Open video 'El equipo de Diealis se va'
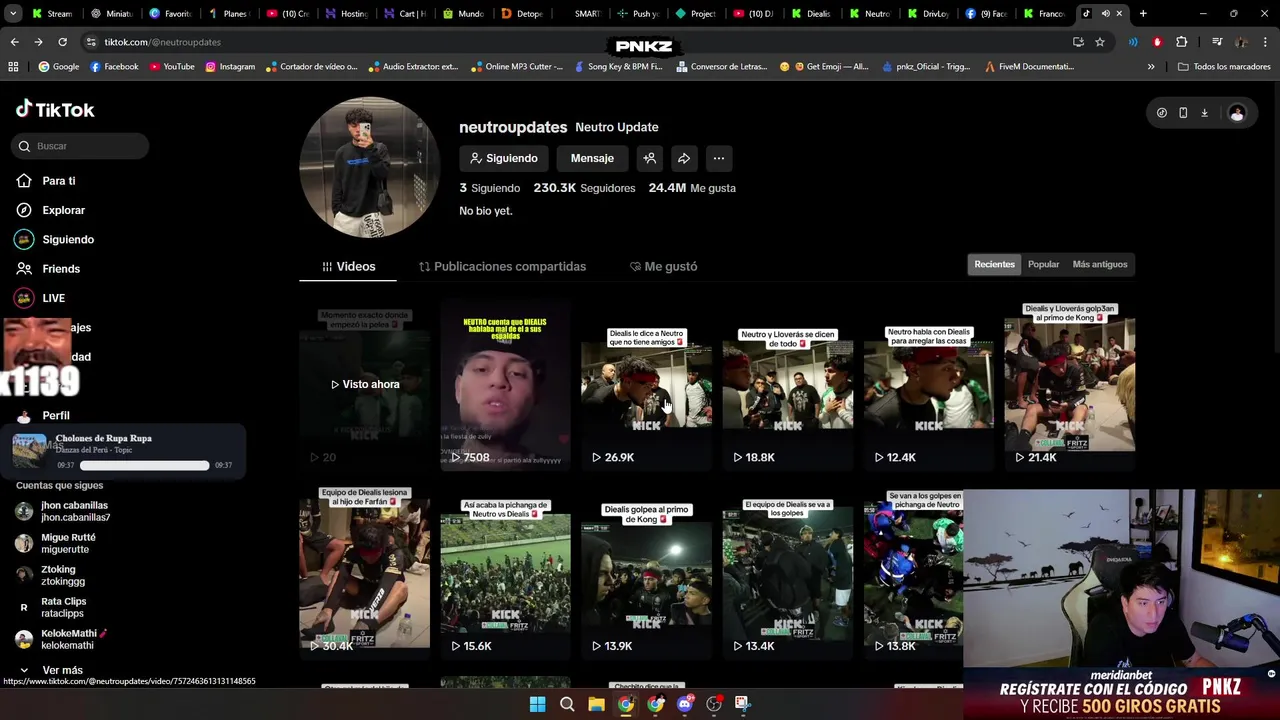This screenshot has height=720, width=1280. coord(787,572)
